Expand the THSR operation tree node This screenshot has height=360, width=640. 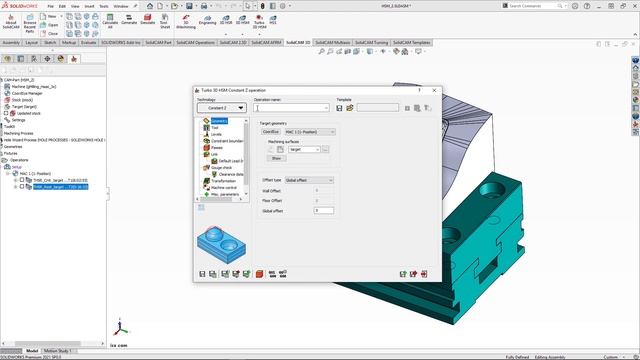[16, 180]
